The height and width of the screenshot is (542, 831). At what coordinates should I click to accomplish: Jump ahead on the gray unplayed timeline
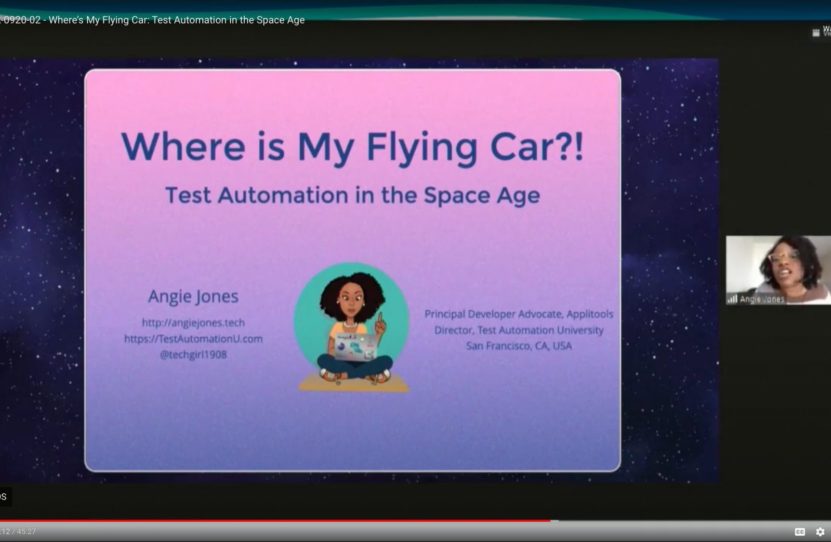690,521
